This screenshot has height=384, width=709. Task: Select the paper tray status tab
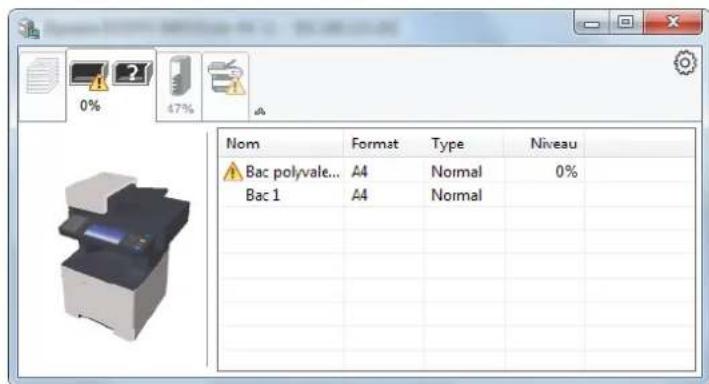coord(111,86)
